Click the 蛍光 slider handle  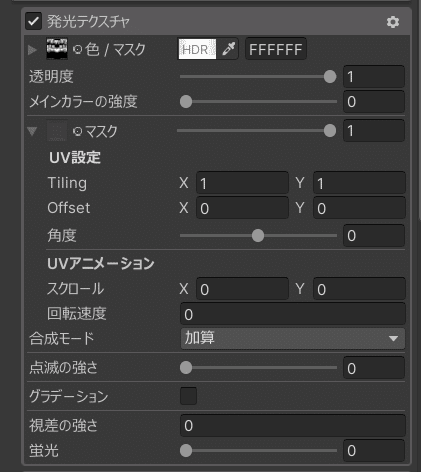(x=186, y=451)
